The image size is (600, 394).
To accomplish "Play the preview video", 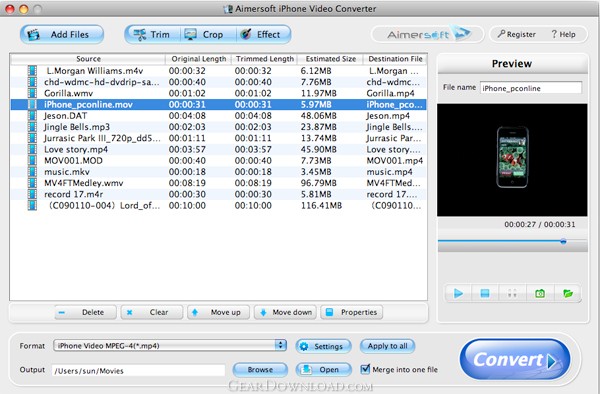I will pos(458,293).
